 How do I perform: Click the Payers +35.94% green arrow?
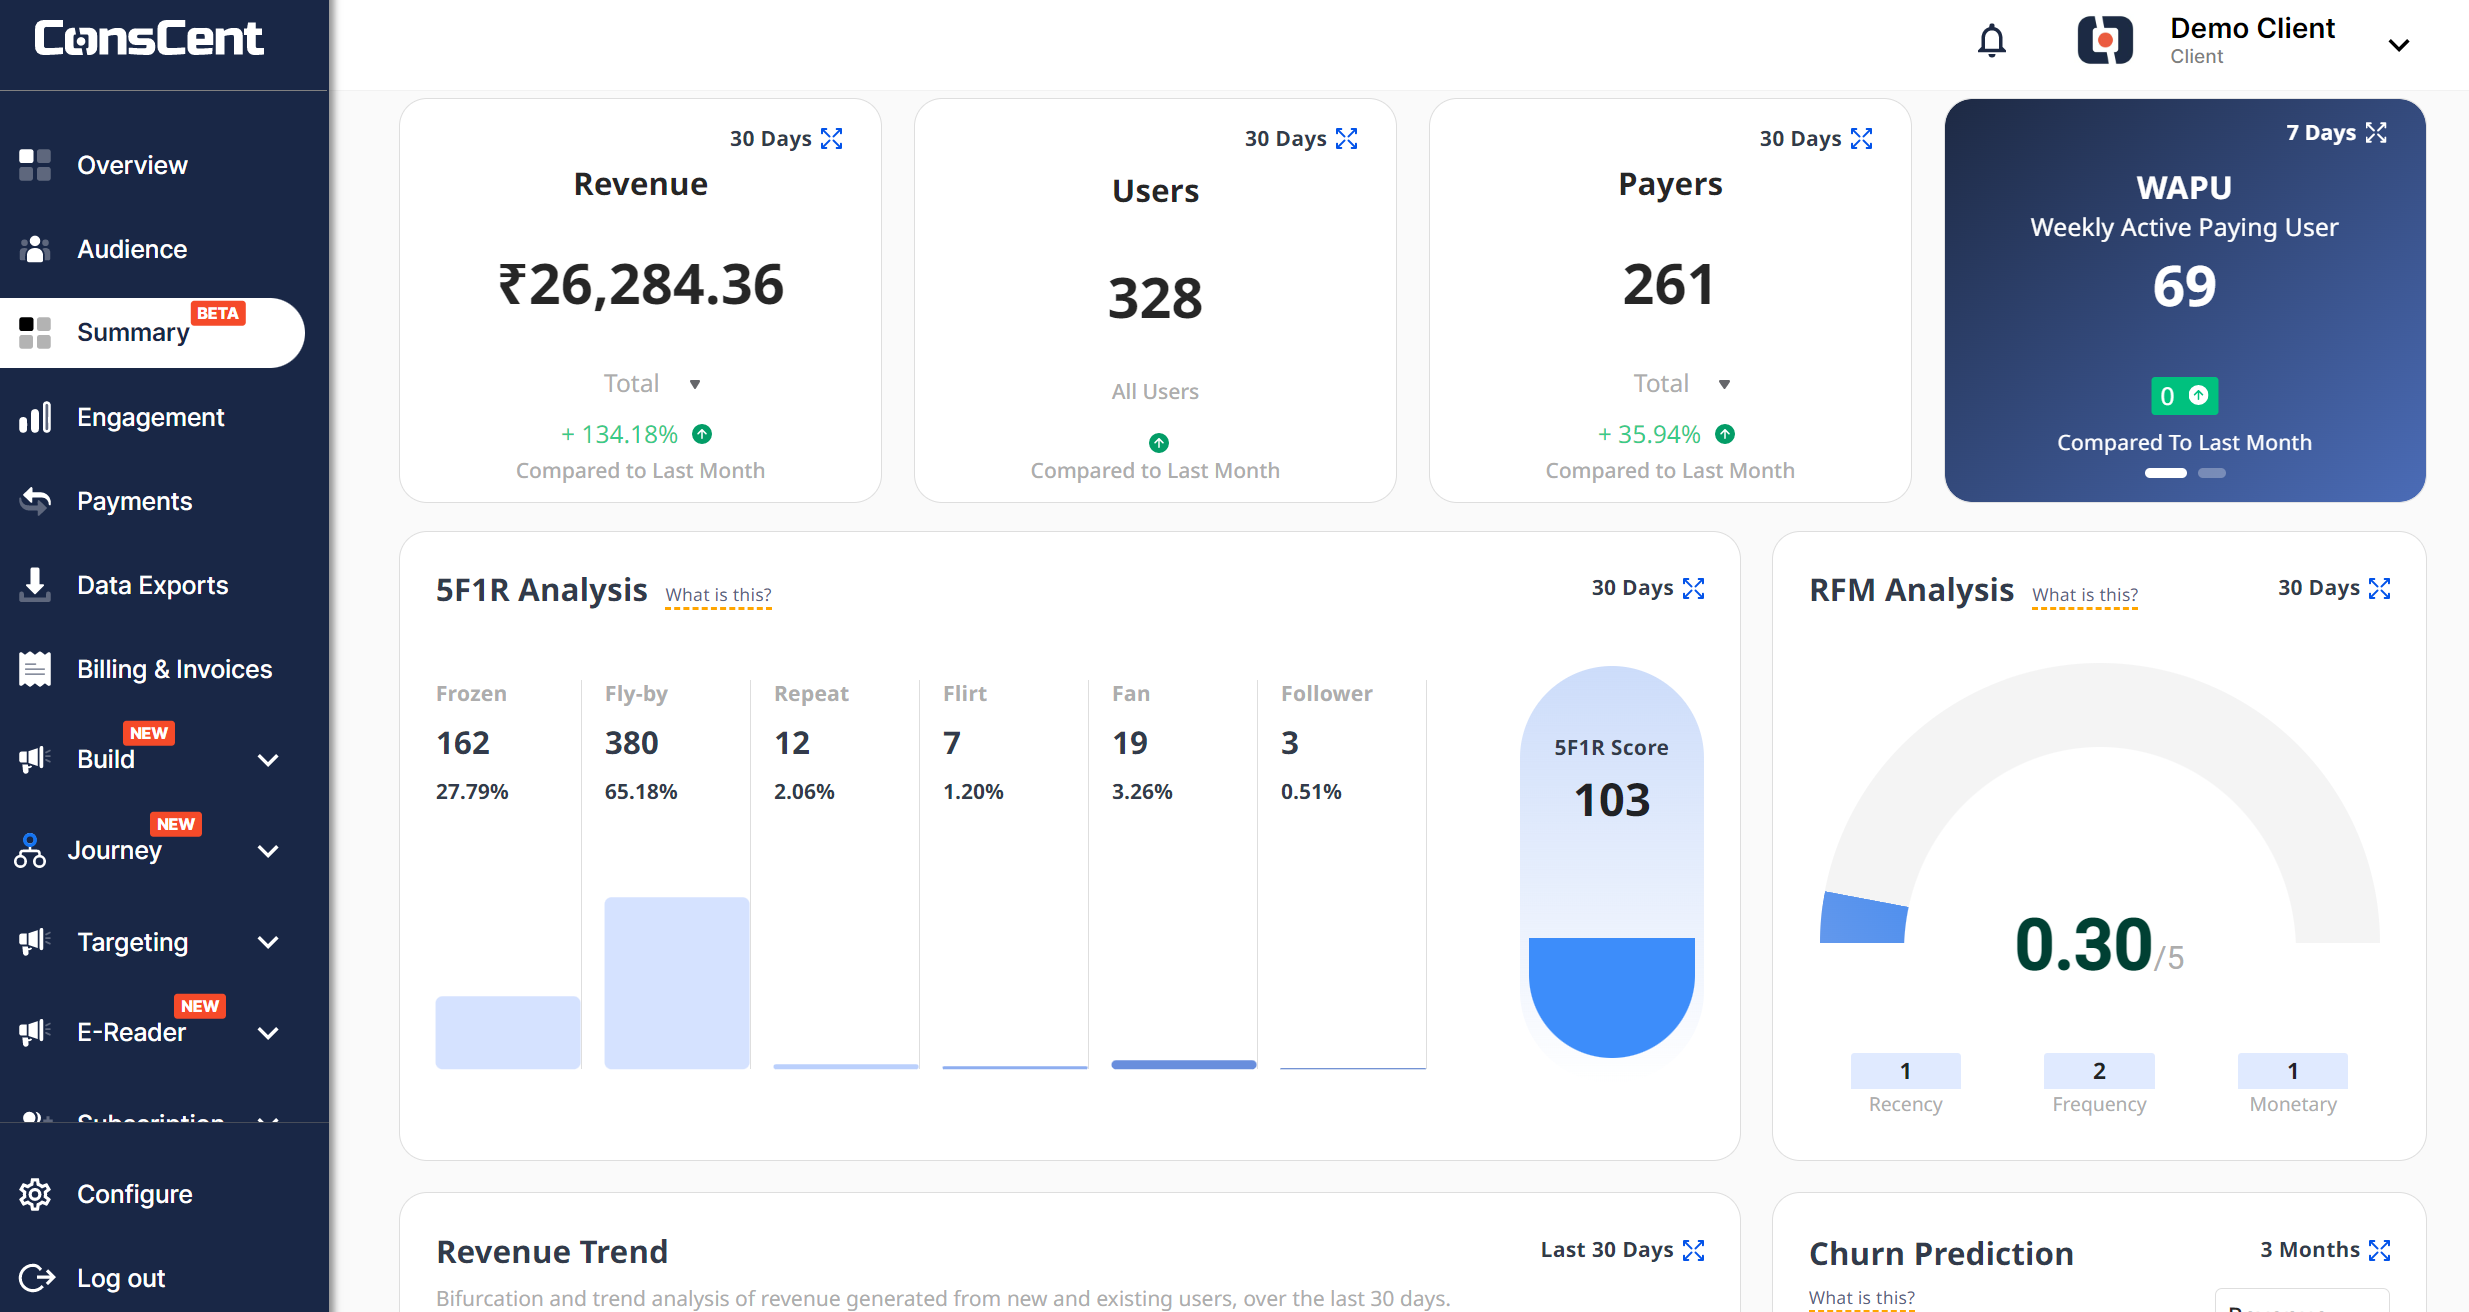[1725, 434]
